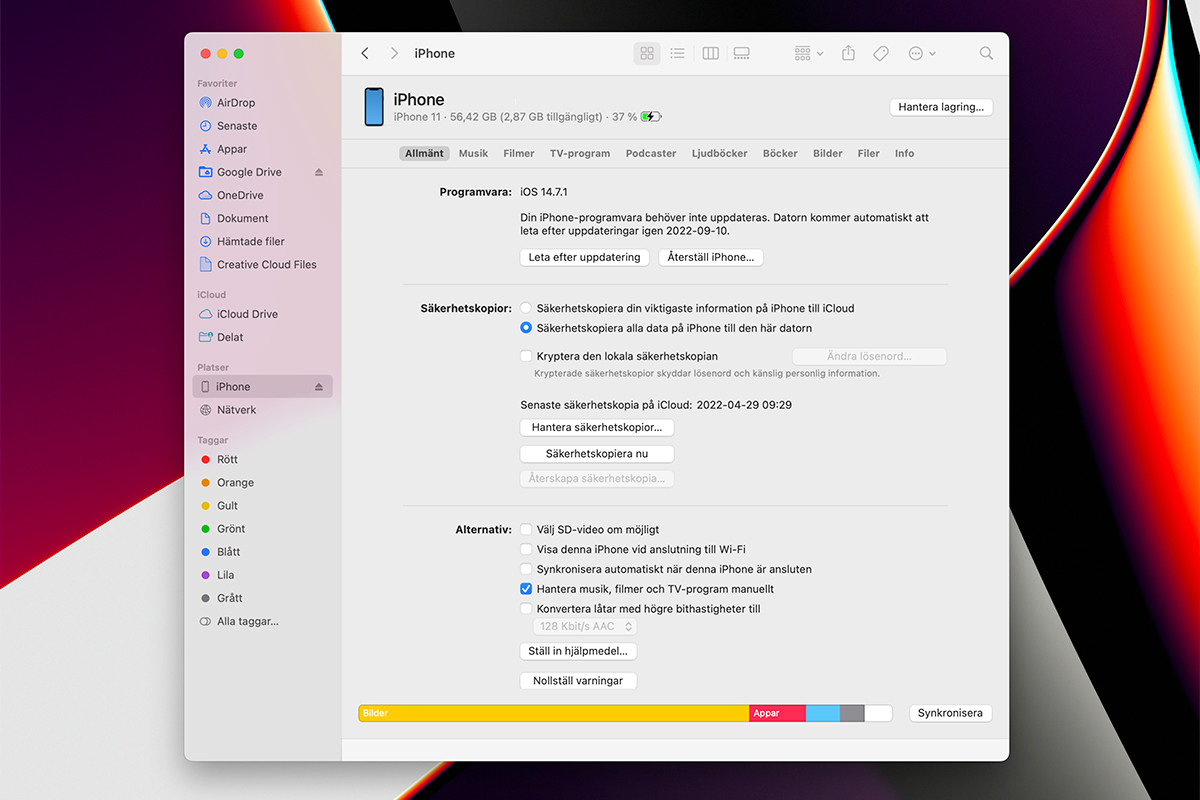The height and width of the screenshot is (800, 1200).
Task: Open AirDrop in the sidebar
Action: click(236, 103)
